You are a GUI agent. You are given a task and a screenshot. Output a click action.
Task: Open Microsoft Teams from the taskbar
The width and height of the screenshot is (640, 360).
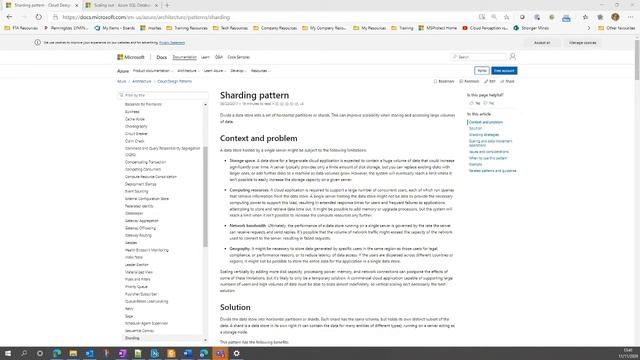coord(220,353)
